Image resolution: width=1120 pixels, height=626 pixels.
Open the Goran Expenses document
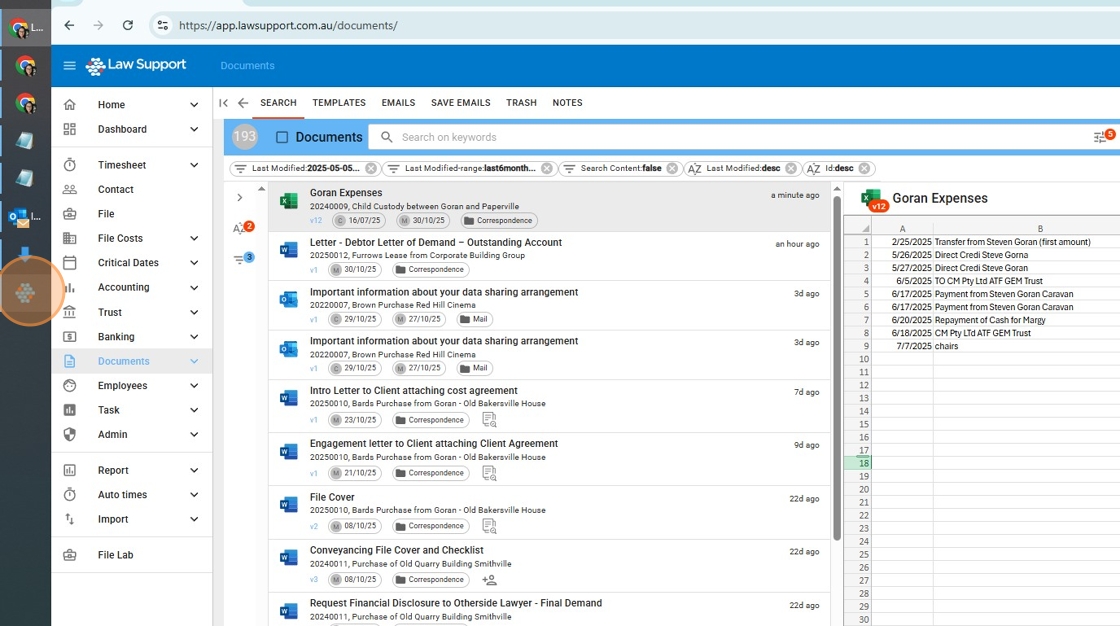[346, 193]
